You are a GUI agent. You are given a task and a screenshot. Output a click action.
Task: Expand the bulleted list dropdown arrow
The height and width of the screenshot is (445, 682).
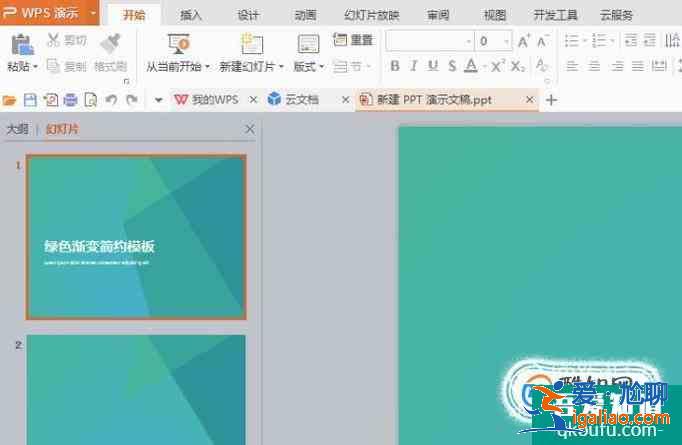pyautogui.click(x=584, y=41)
